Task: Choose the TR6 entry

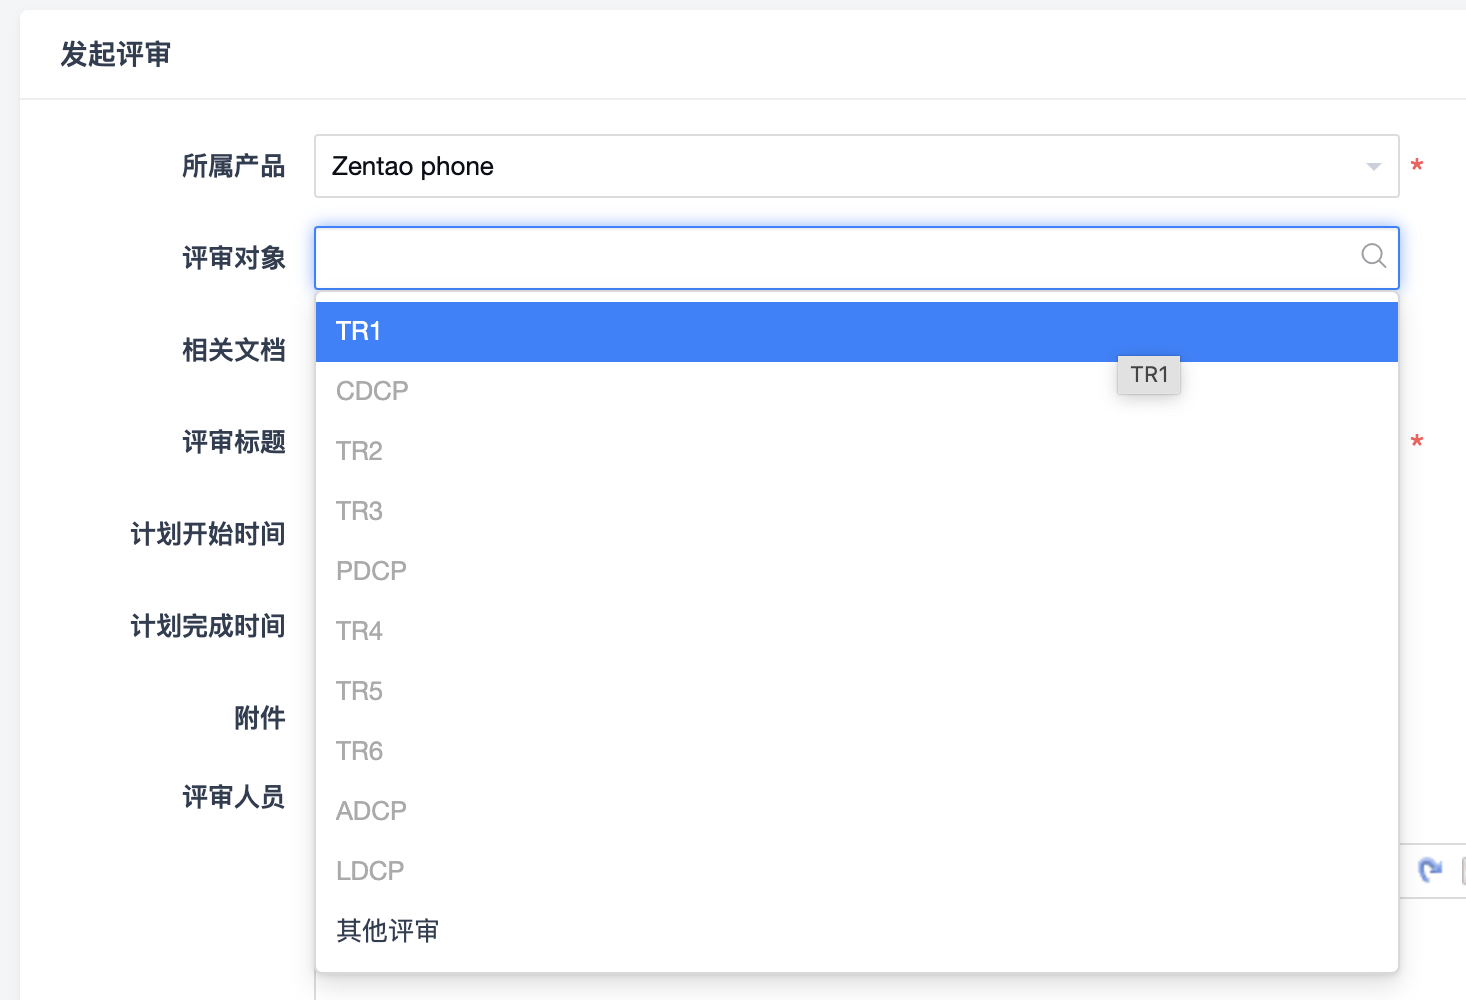Action: (x=359, y=751)
